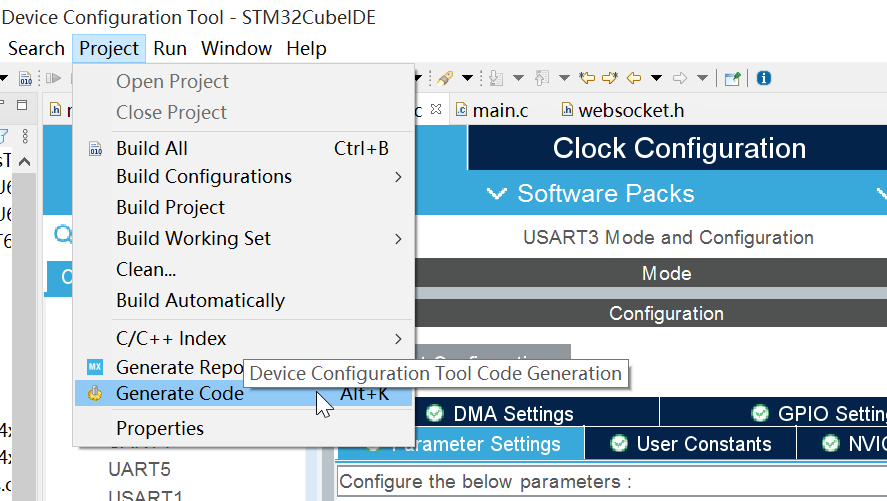Switch to the main.c editor tab
This screenshot has width=887, height=501.
[x=500, y=110]
